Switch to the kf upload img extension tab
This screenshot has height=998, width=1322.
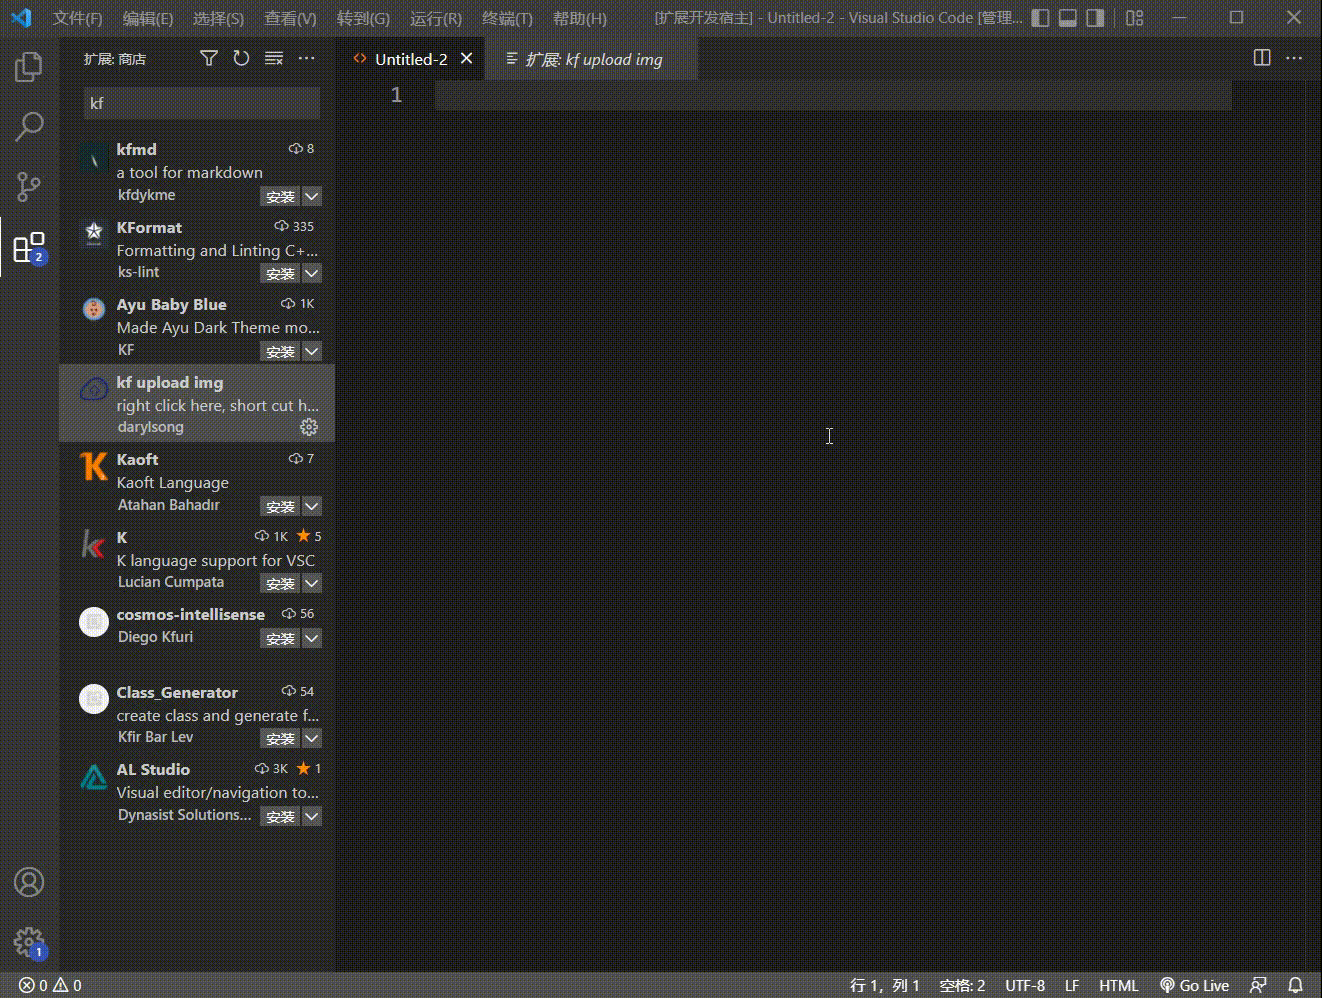(592, 59)
